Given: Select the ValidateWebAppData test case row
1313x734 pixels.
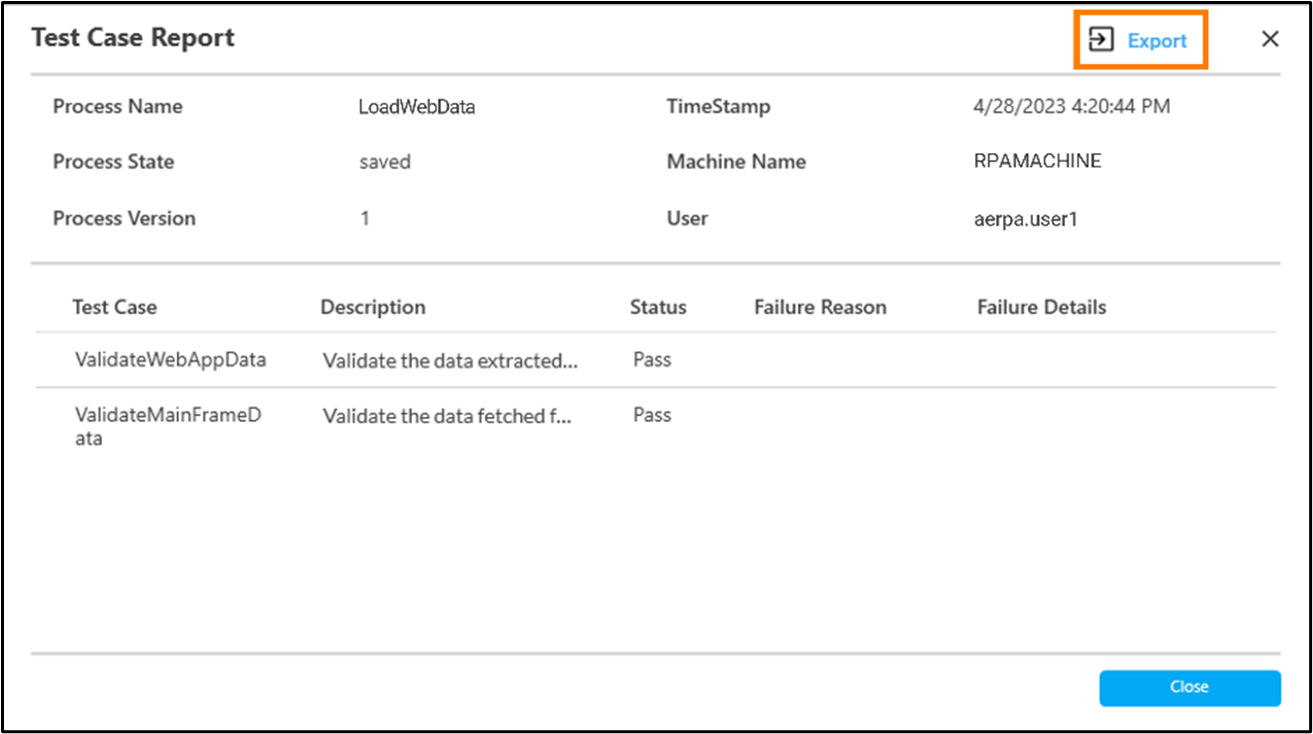Looking at the screenshot, I should coord(655,360).
